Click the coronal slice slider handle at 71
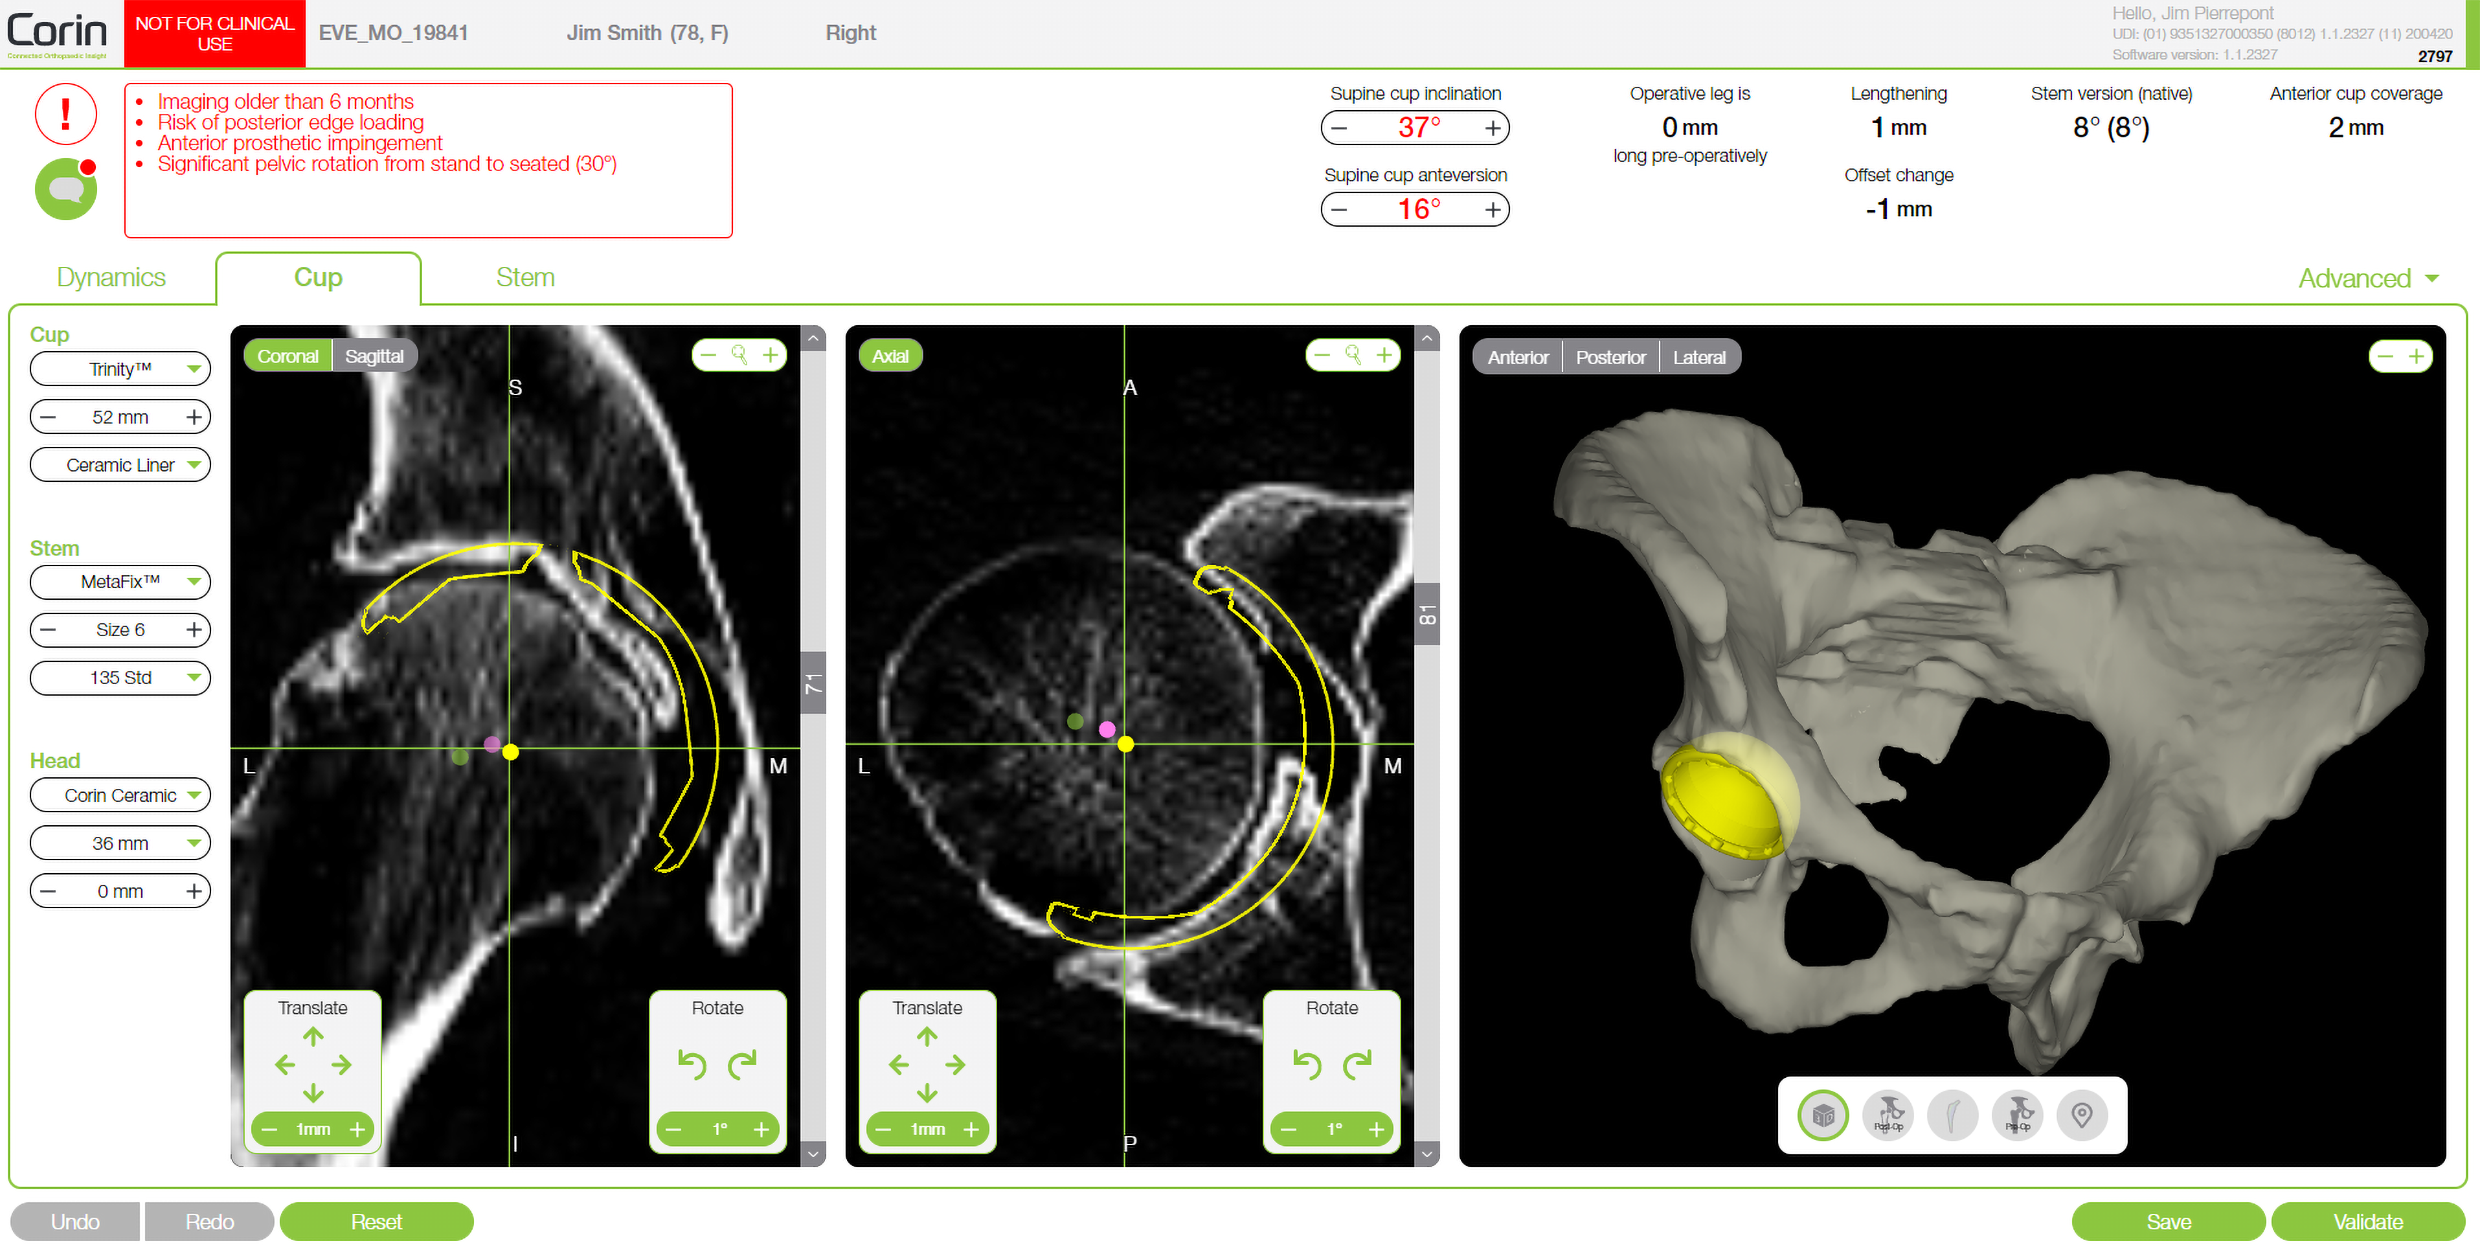Viewport: 2480px width, 1254px height. click(813, 684)
